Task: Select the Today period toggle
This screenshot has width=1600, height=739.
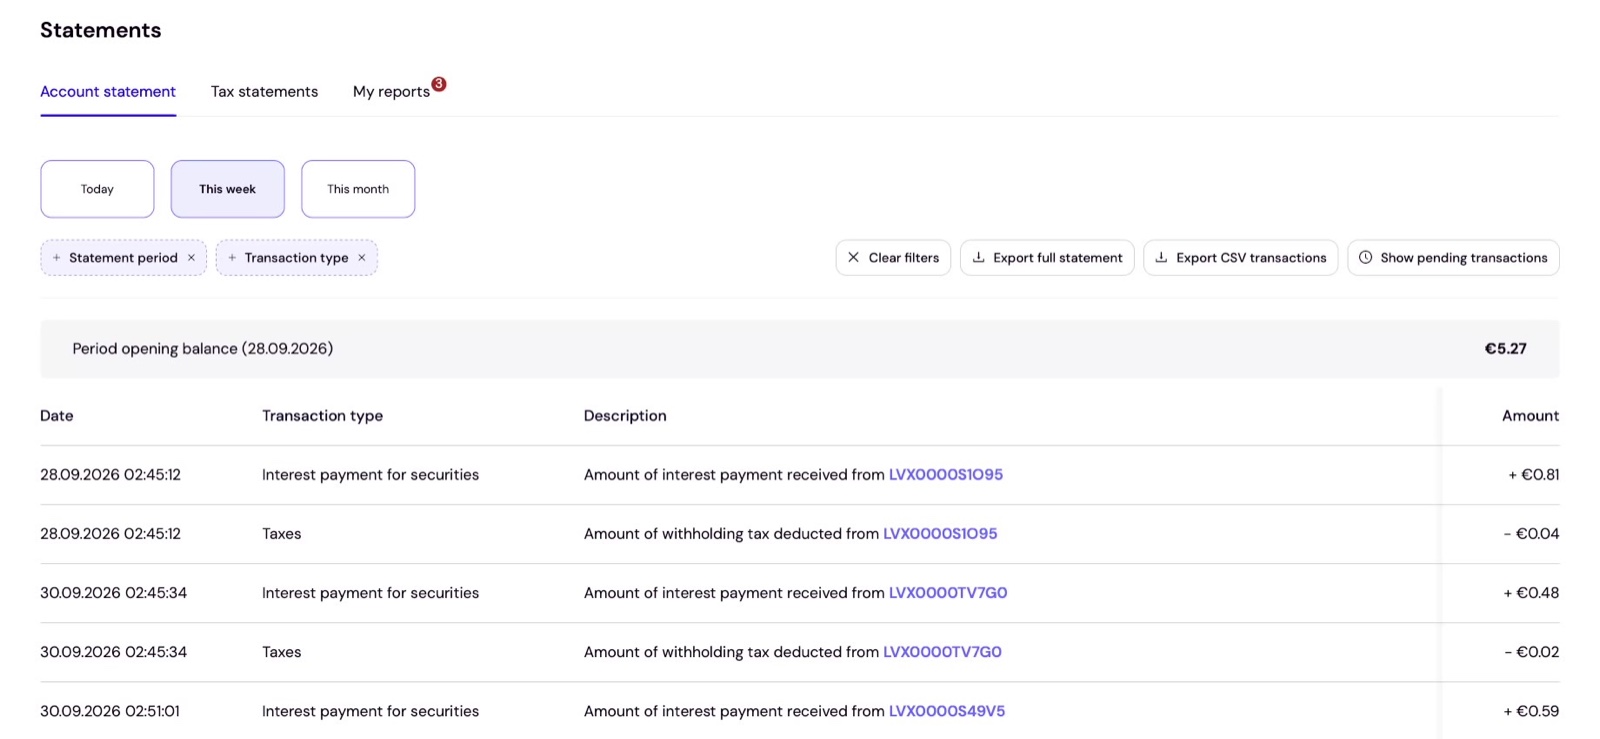Action: (x=97, y=189)
